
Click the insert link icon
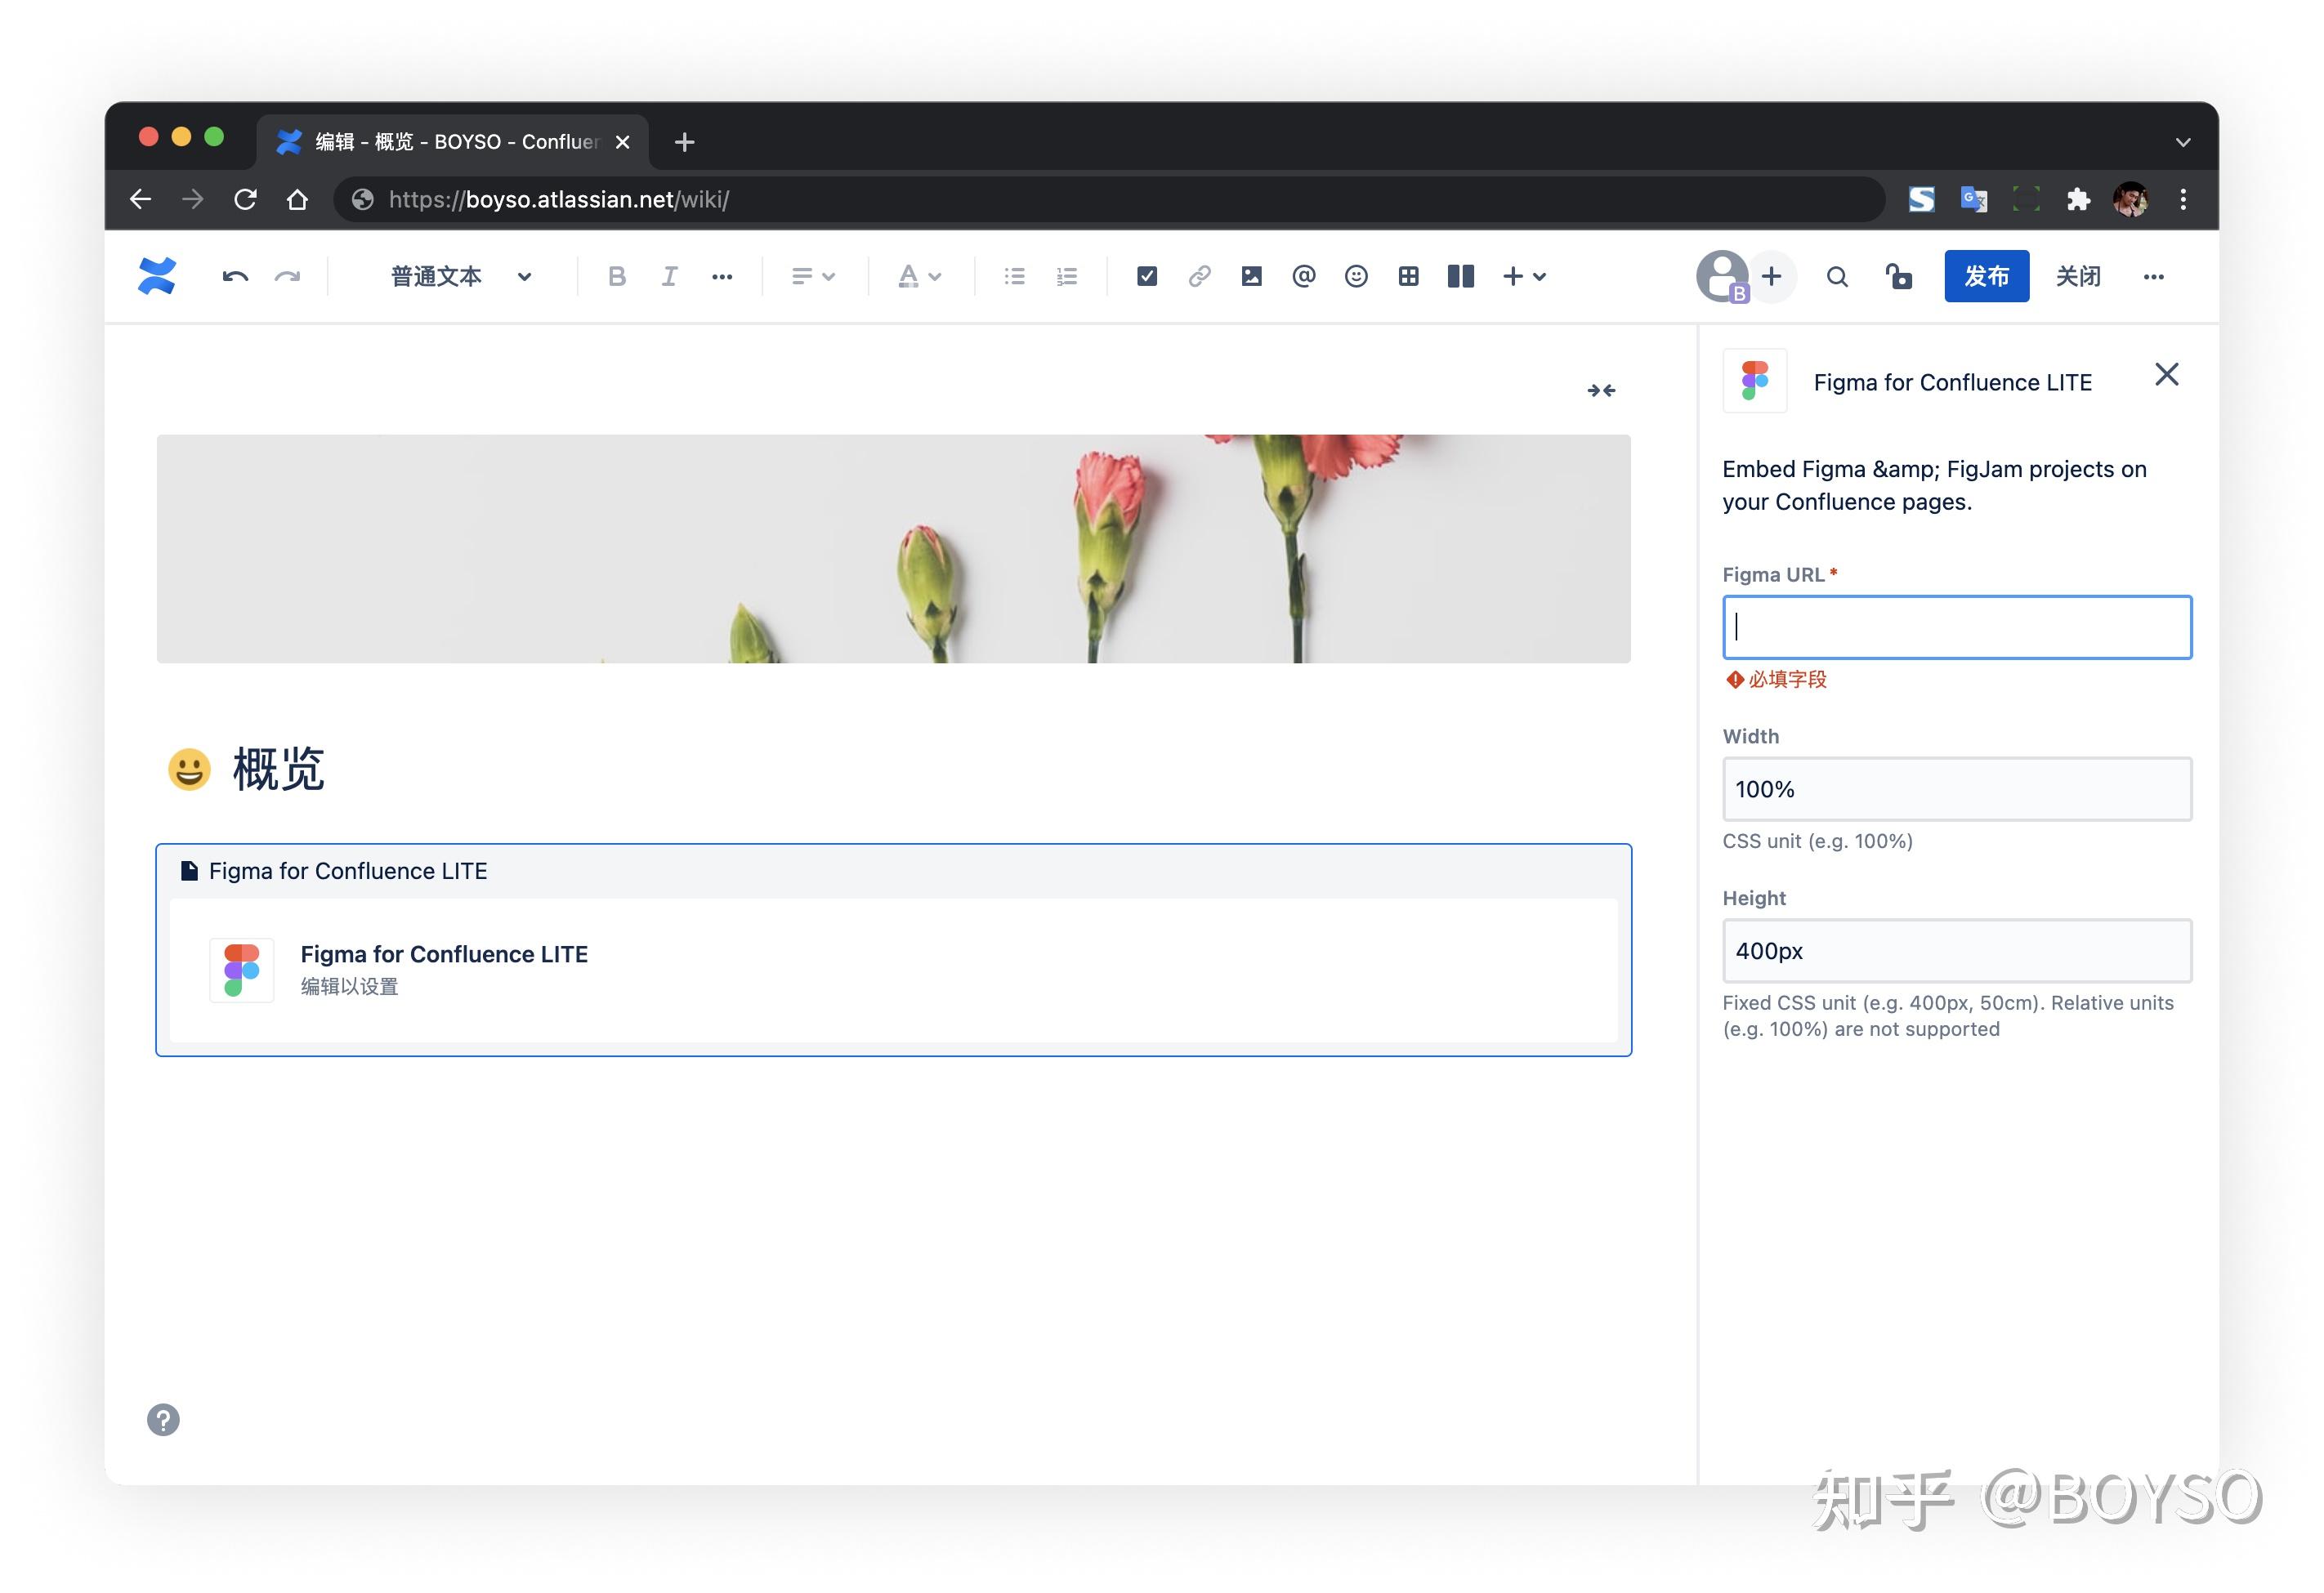(1199, 277)
